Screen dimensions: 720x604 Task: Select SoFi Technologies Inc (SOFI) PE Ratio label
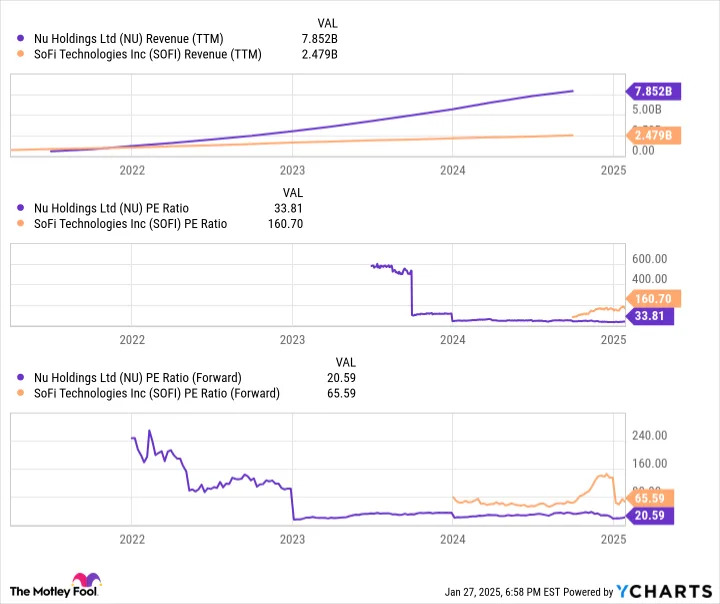point(130,224)
